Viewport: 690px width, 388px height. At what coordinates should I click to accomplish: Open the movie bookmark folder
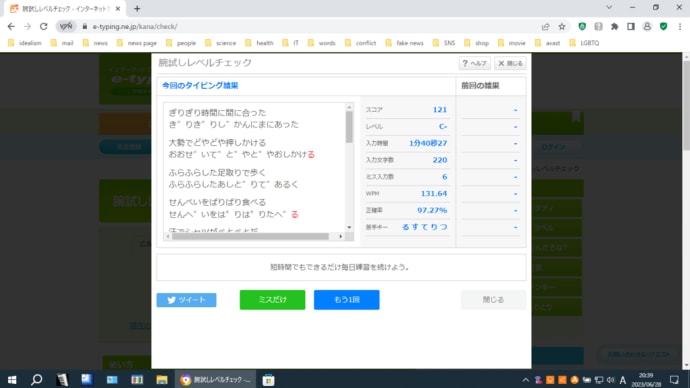512,43
